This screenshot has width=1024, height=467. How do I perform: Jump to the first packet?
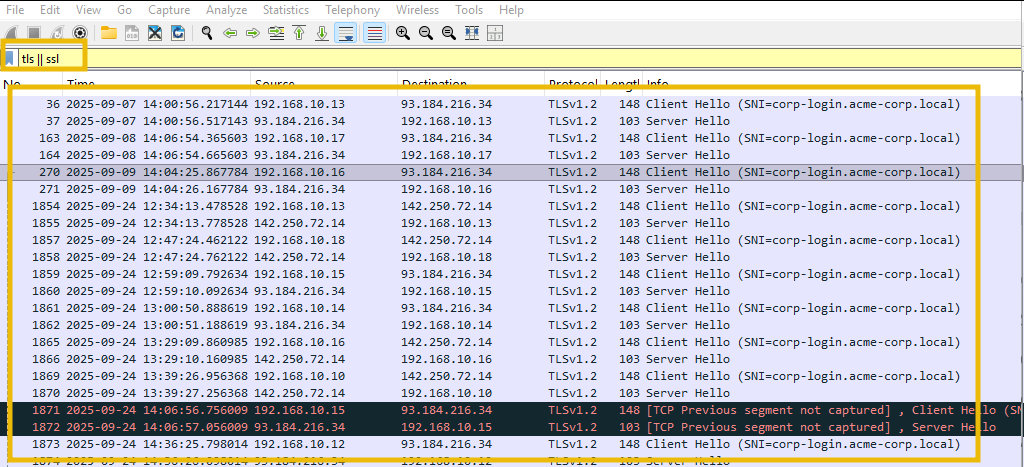(x=299, y=33)
